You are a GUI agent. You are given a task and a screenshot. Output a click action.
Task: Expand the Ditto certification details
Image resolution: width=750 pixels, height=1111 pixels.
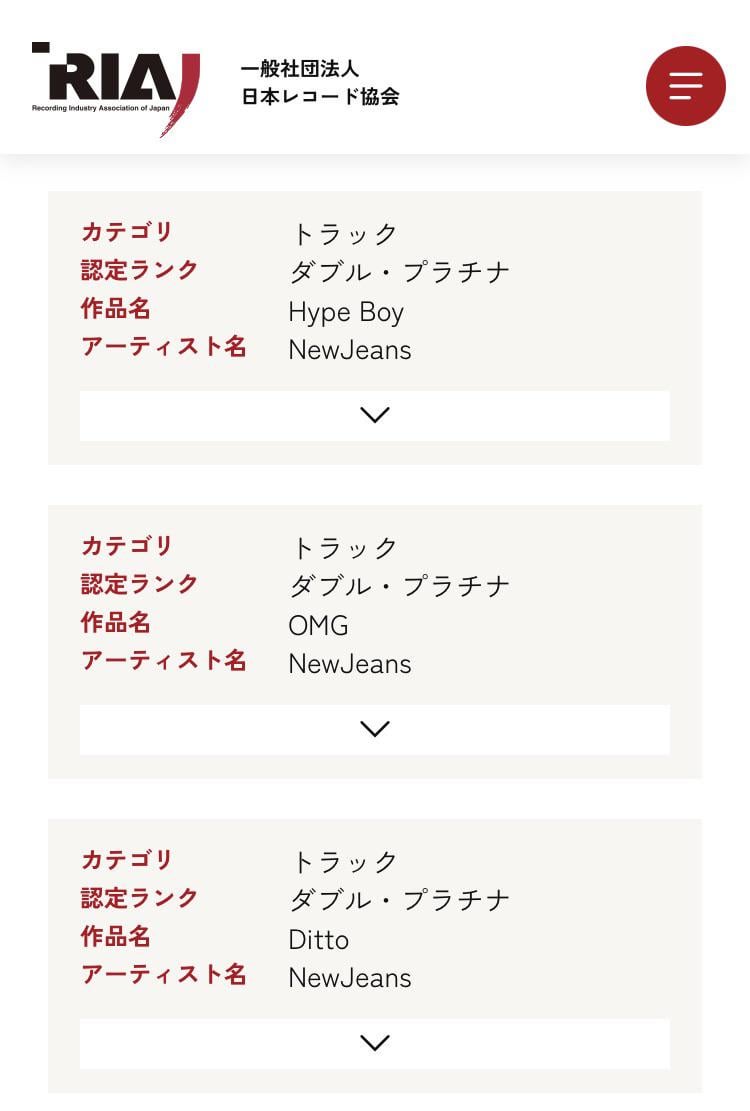tap(374, 1043)
